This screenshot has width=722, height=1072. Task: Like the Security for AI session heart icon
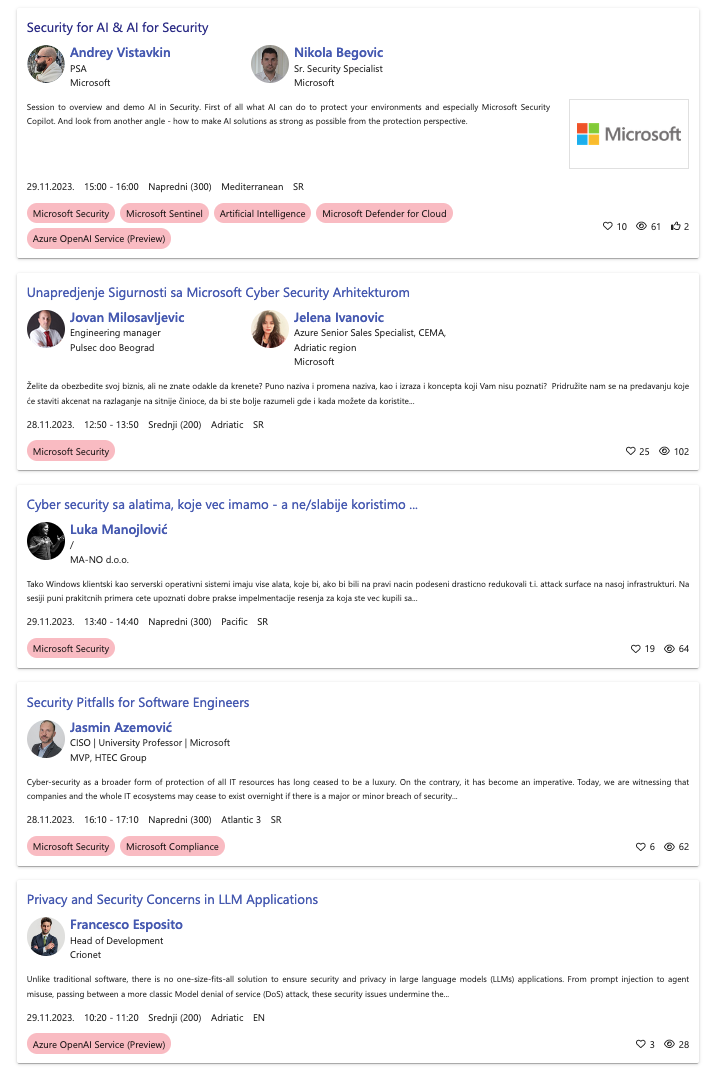pos(607,226)
